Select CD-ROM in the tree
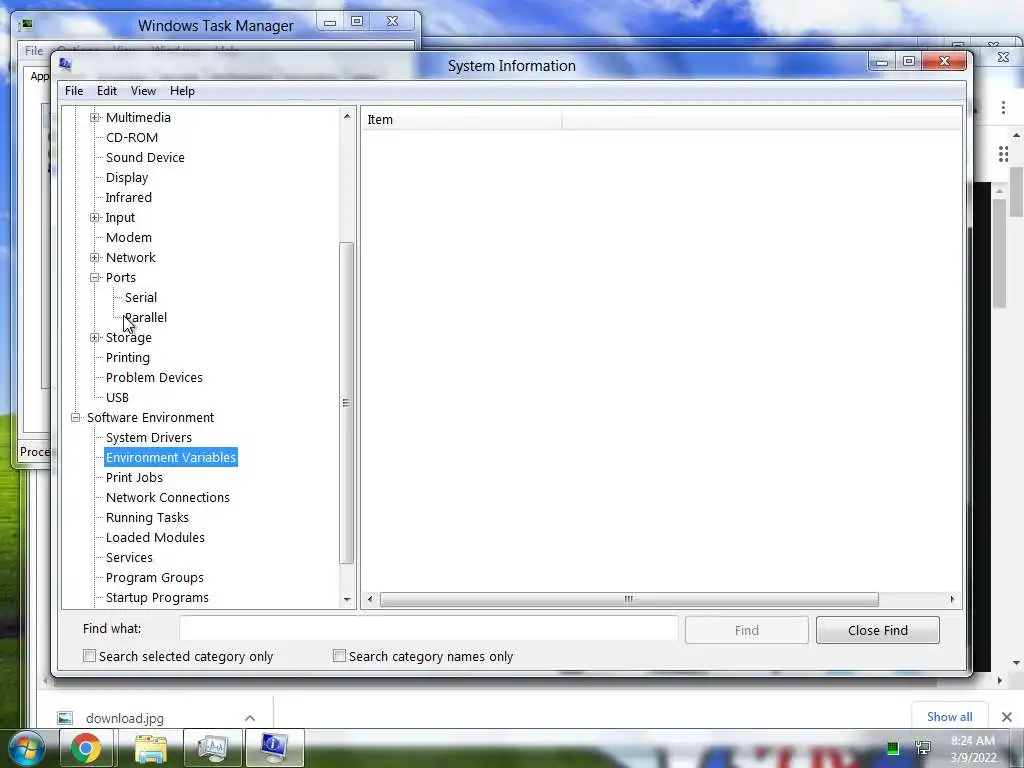This screenshot has width=1024, height=768. (x=132, y=138)
